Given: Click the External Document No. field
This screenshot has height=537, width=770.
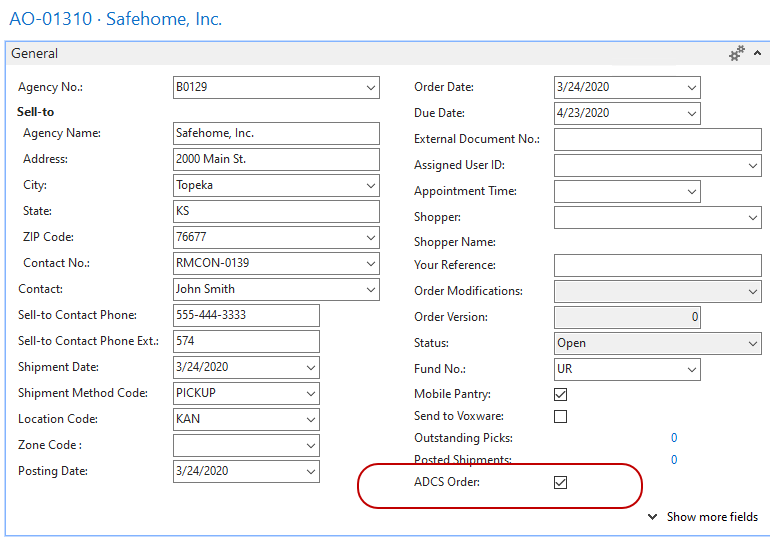Looking at the screenshot, I should tap(657, 140).
